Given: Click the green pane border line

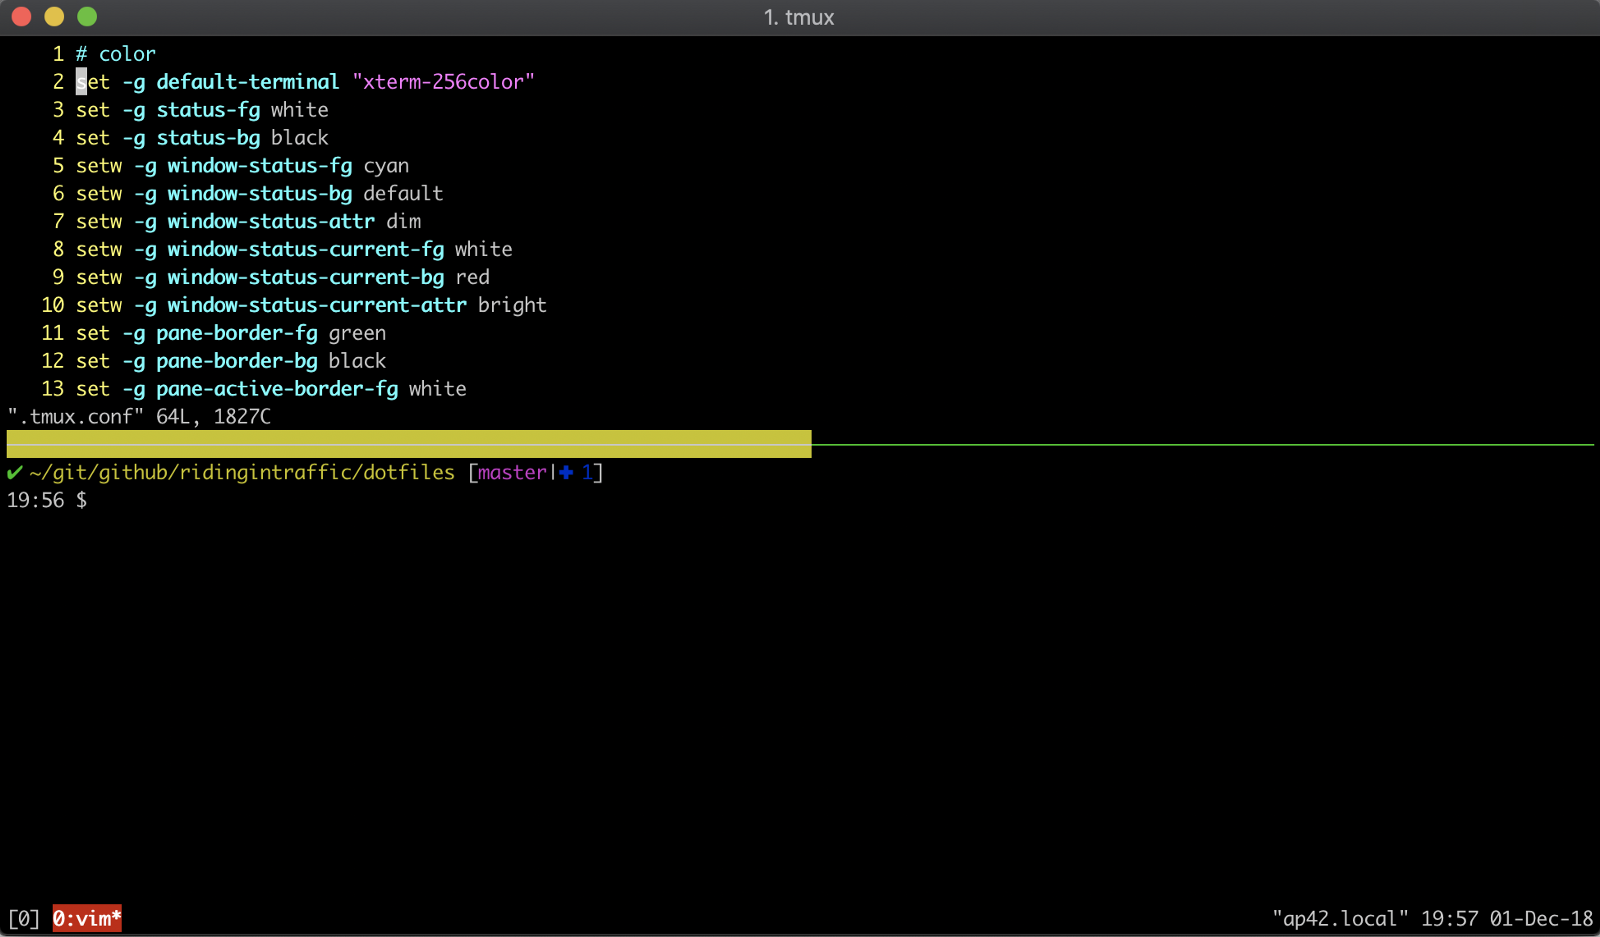Looking at the screenshot, I should pyautogui.click(x=1200, y=444).
